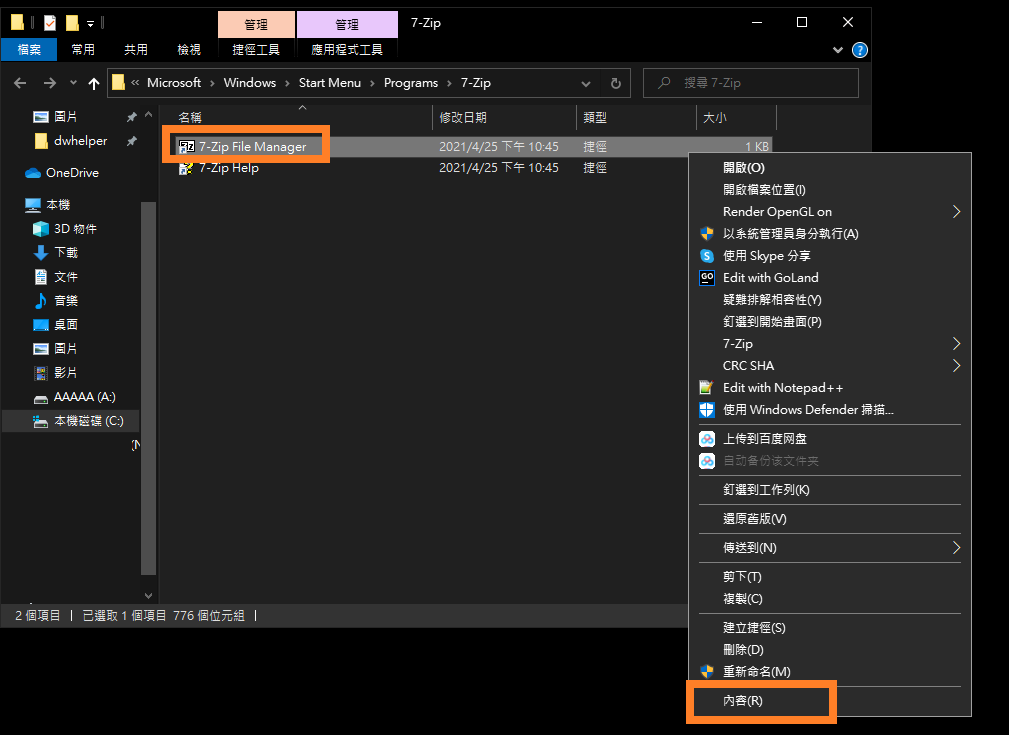This screenshot has height=735, width=1009.
Task: Choose 複製(C) in context menu
Action: pos(743,599)
